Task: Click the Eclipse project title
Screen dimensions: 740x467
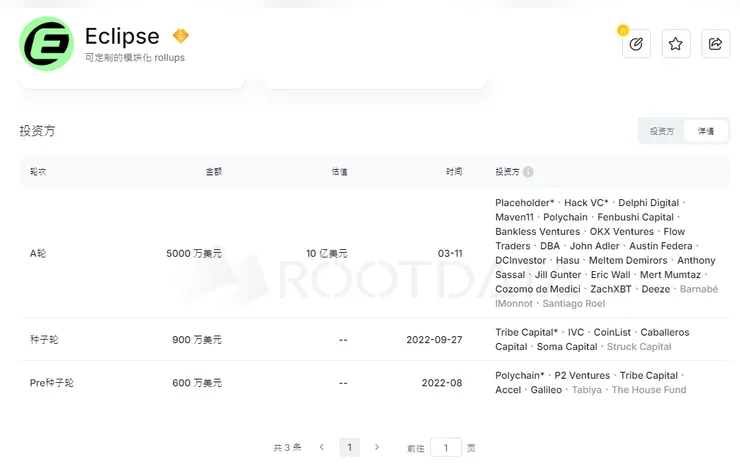Action: coord(122,36)
